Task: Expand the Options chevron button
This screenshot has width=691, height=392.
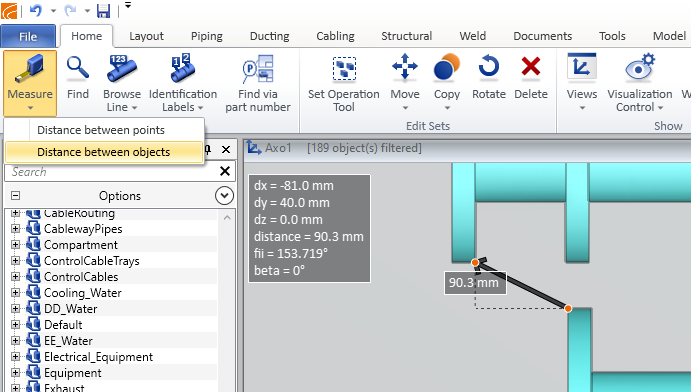Action: click(224, 195)
